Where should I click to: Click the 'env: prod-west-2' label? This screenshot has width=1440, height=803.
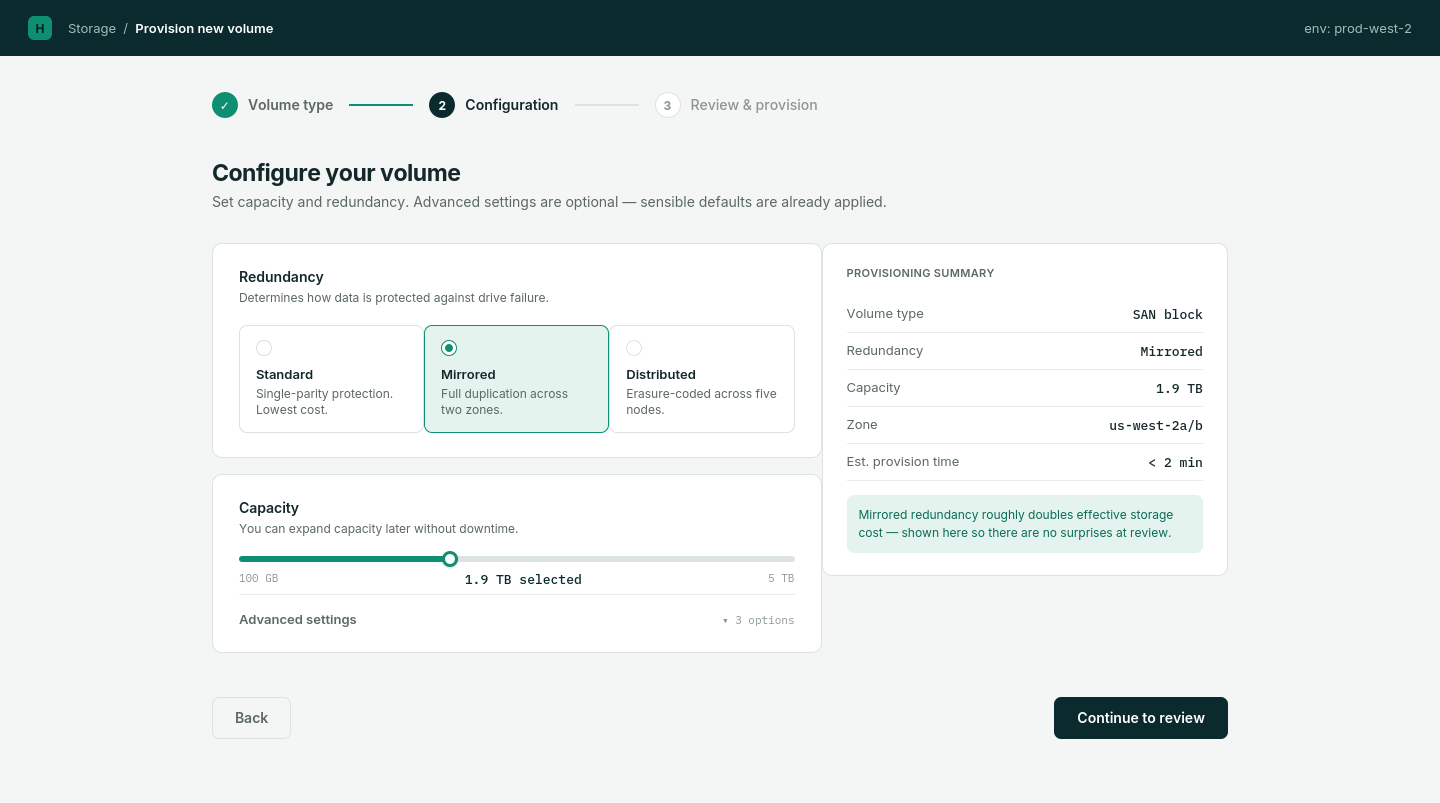click(x=1358, y=28)
